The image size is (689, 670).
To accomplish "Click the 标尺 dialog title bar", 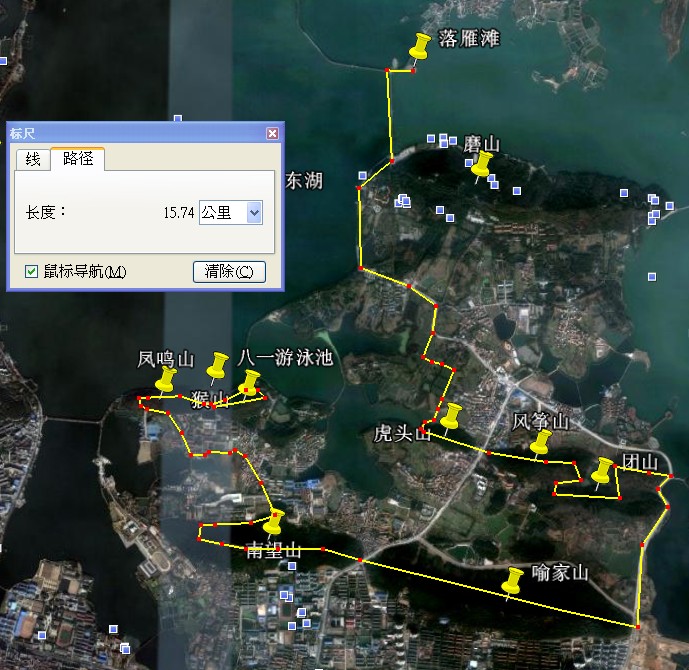I will tap(145, 133).
